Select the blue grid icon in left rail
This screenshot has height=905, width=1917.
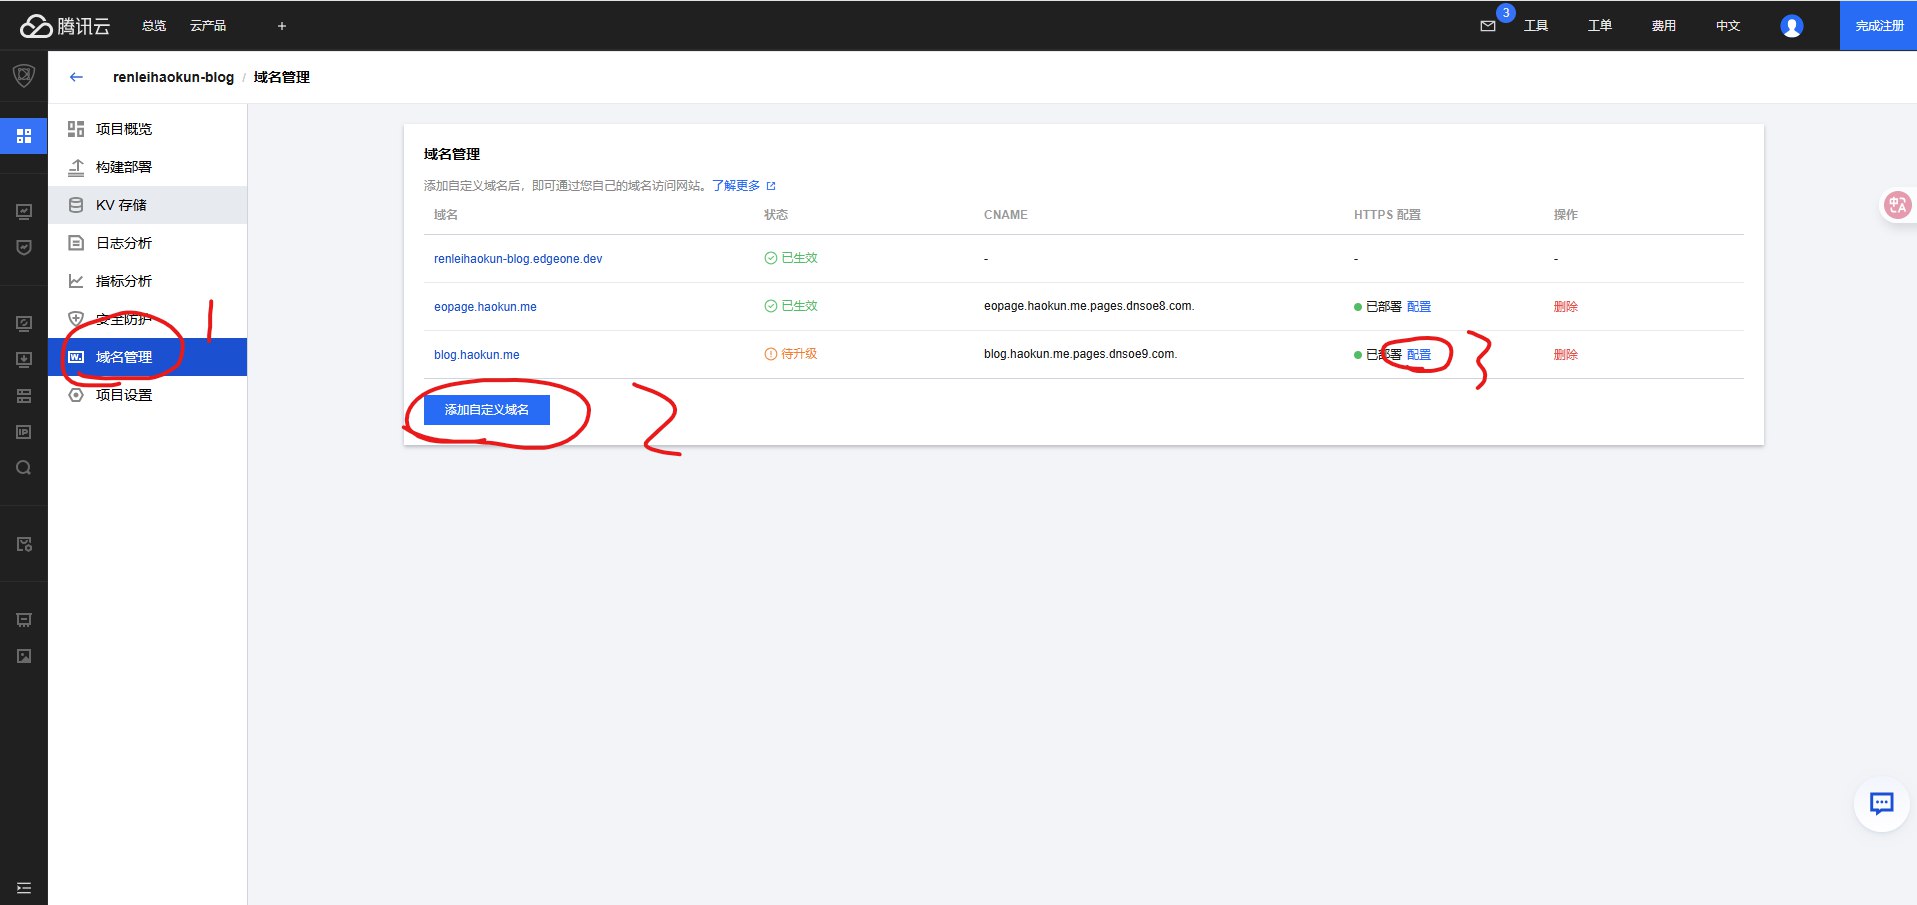click(x=24, y=135)
